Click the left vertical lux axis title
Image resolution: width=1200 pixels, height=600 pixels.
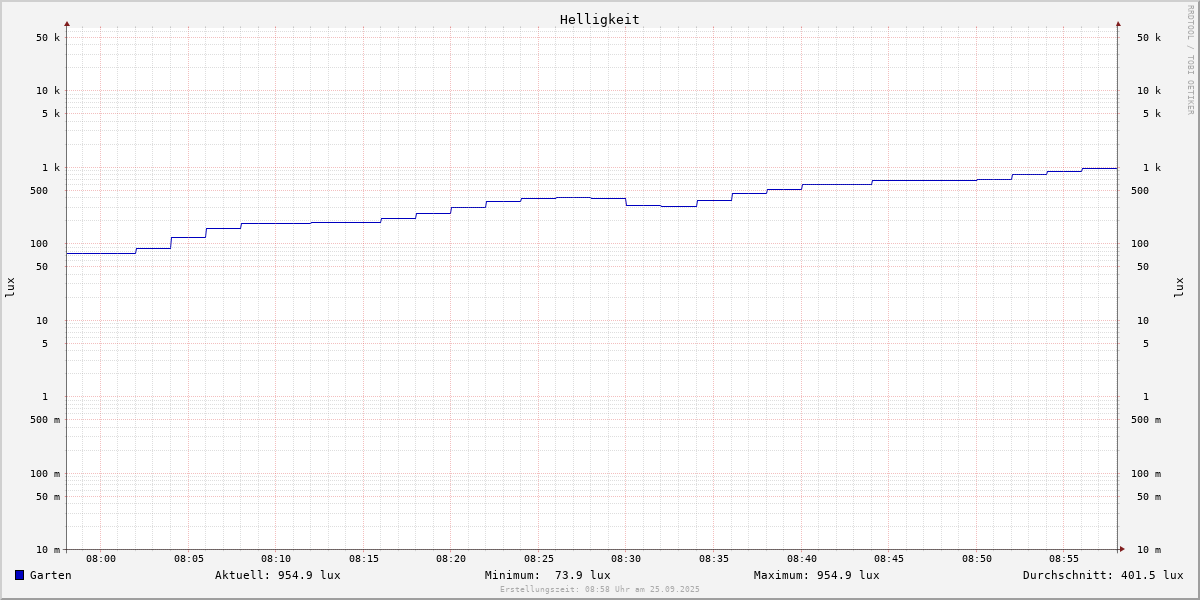[x=10, y=287]
